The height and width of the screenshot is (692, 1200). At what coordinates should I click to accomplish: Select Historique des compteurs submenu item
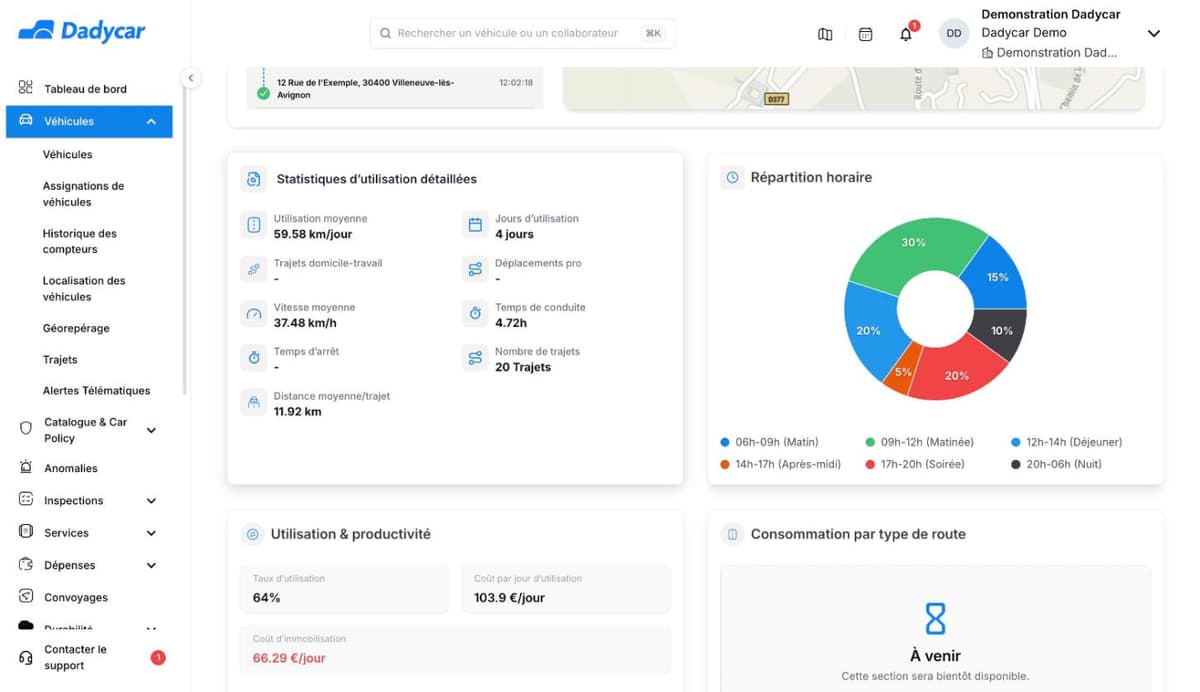(x=80, y=241)
